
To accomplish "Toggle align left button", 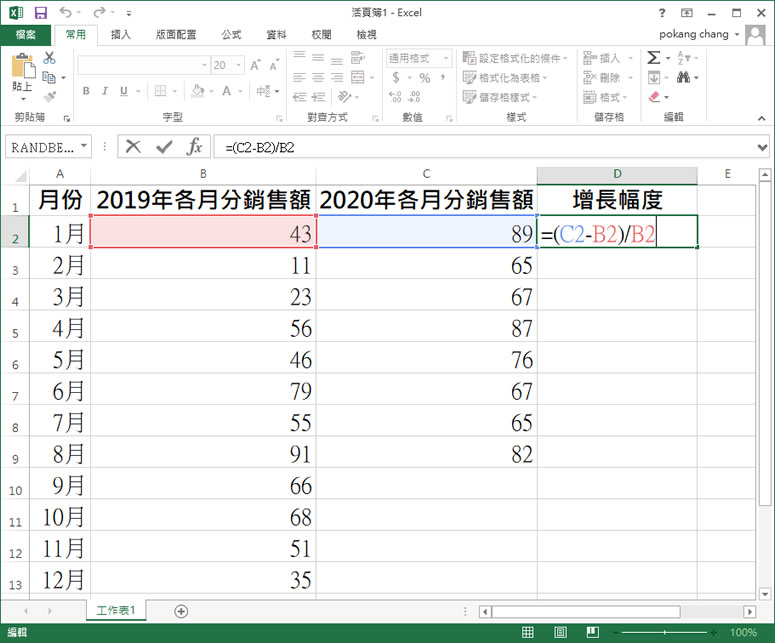I will [x=300, y=77].
